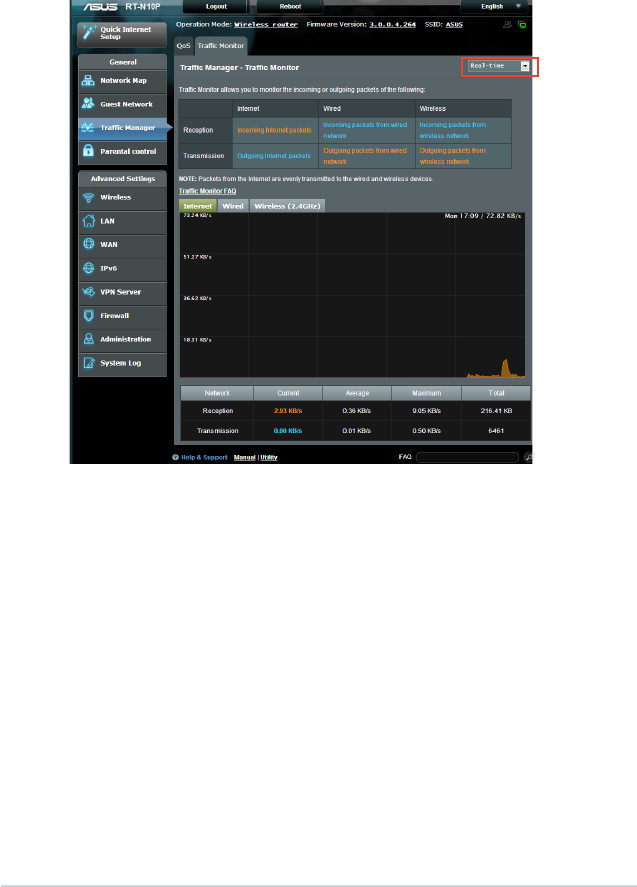The width and height of the screenshot is (637, 887).
Task: Click the Help & Support question icon
Action: point(175,457)
